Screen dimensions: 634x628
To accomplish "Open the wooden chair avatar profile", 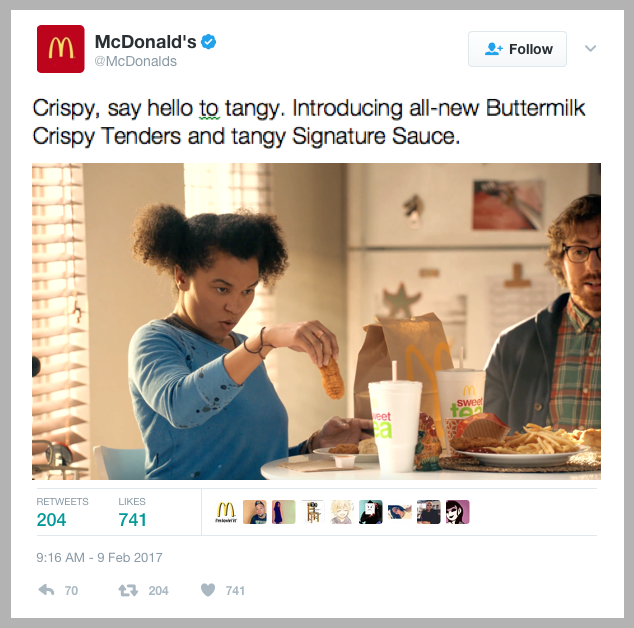I will (313, 512).
